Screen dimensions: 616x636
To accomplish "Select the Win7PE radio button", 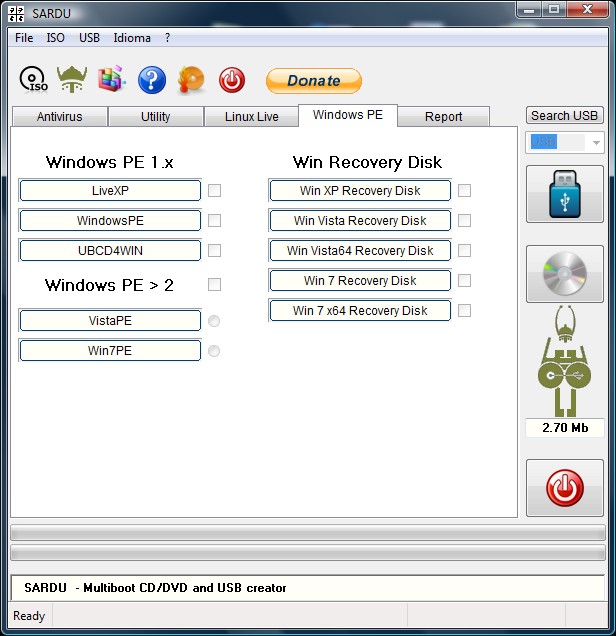I will (214, 351).
